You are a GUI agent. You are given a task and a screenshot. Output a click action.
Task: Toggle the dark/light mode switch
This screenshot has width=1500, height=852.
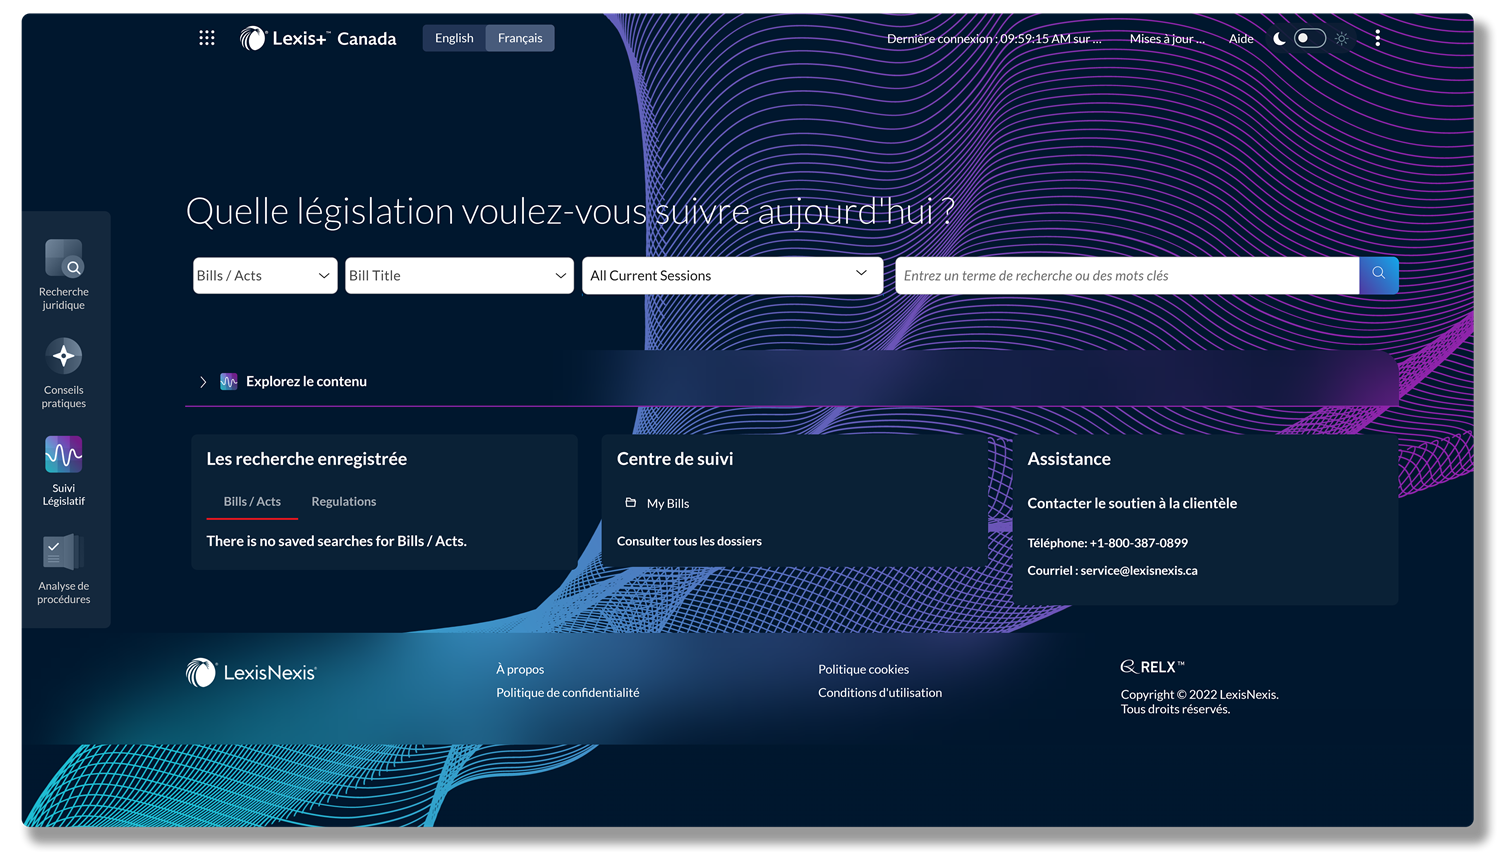coord(1309,38)
